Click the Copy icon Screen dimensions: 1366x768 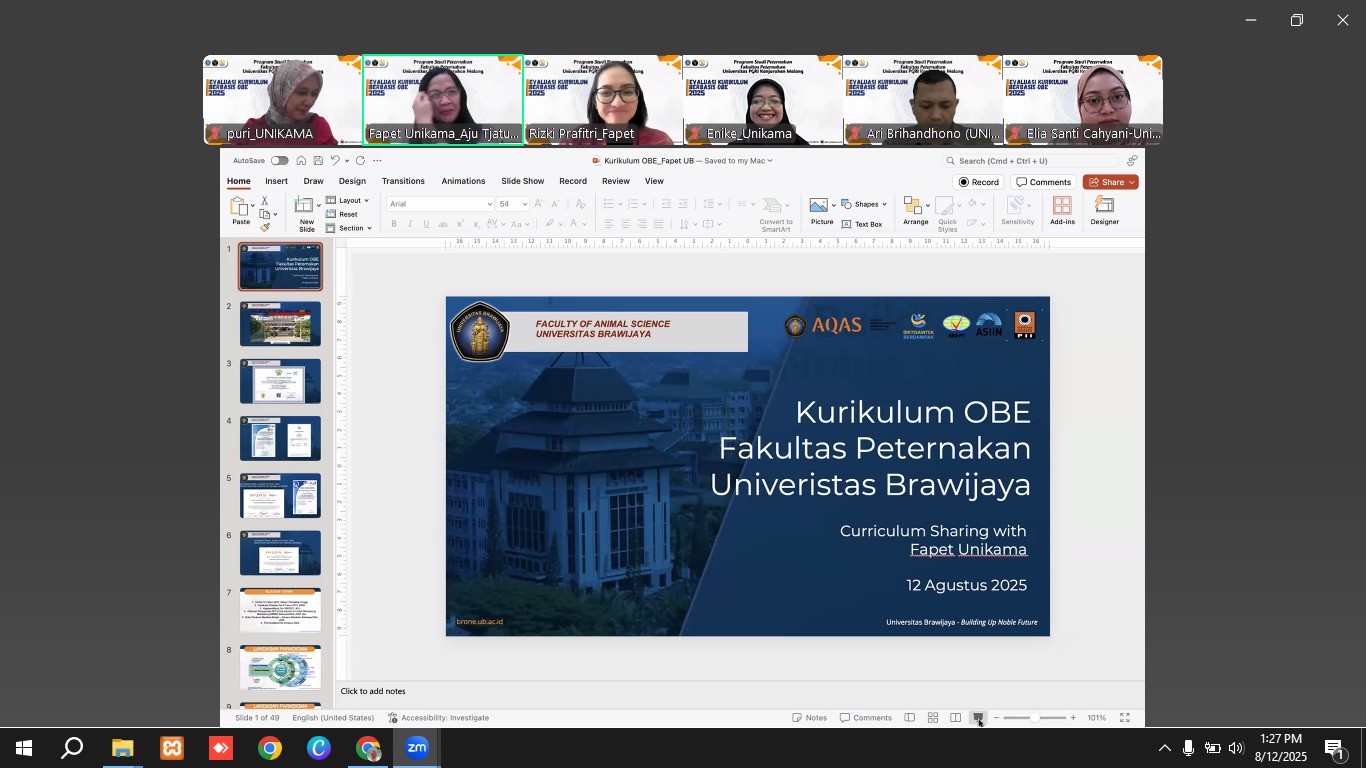(x=264, y=214)
